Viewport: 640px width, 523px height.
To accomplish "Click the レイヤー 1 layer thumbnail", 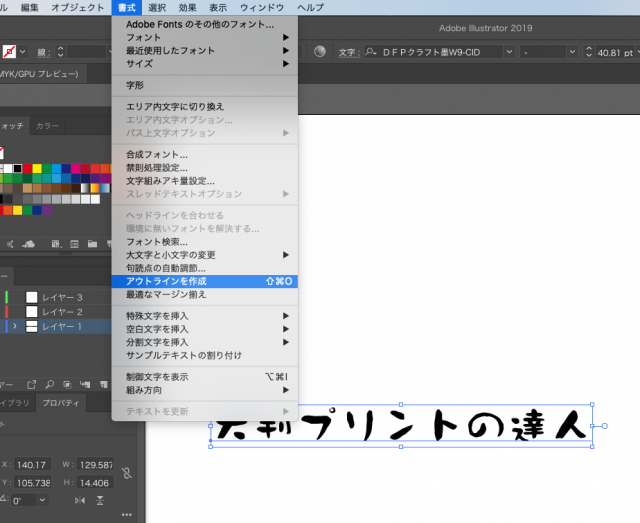I will (31, 326).
